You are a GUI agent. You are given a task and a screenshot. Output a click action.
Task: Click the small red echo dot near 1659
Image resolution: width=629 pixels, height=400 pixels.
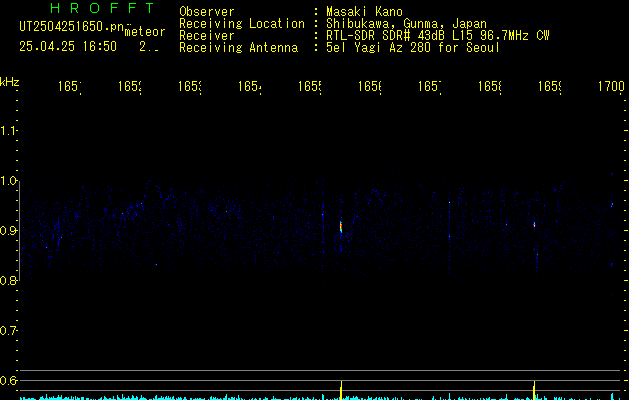pos(534,225)
